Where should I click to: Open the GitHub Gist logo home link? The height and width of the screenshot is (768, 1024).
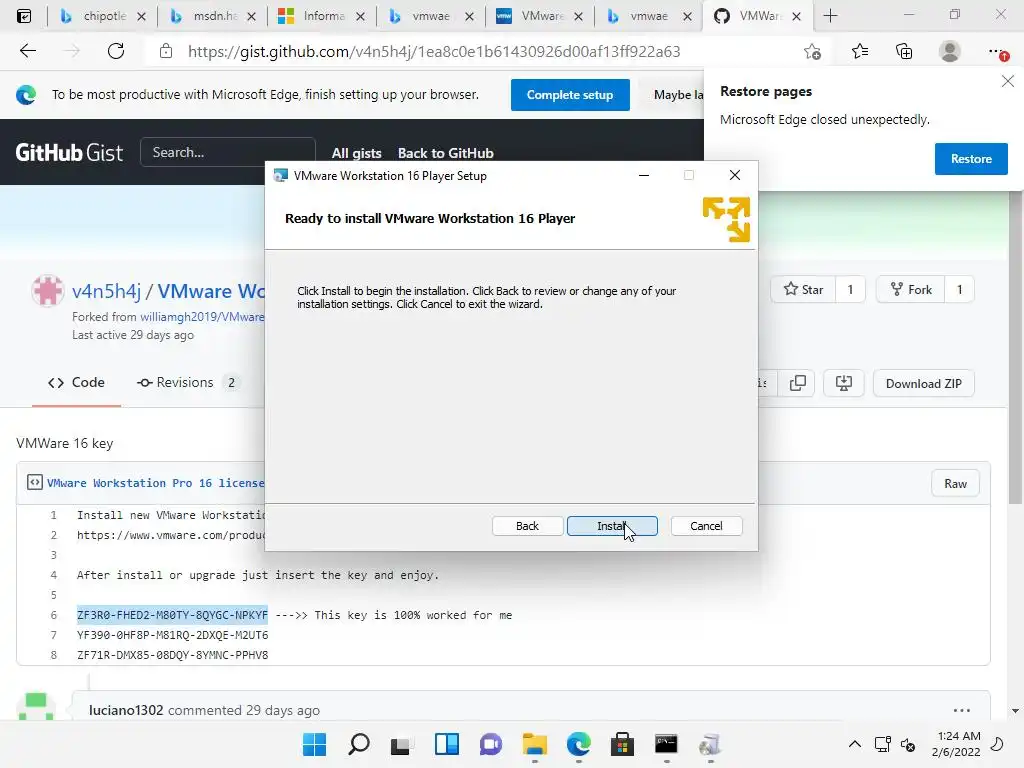(69, 152)
